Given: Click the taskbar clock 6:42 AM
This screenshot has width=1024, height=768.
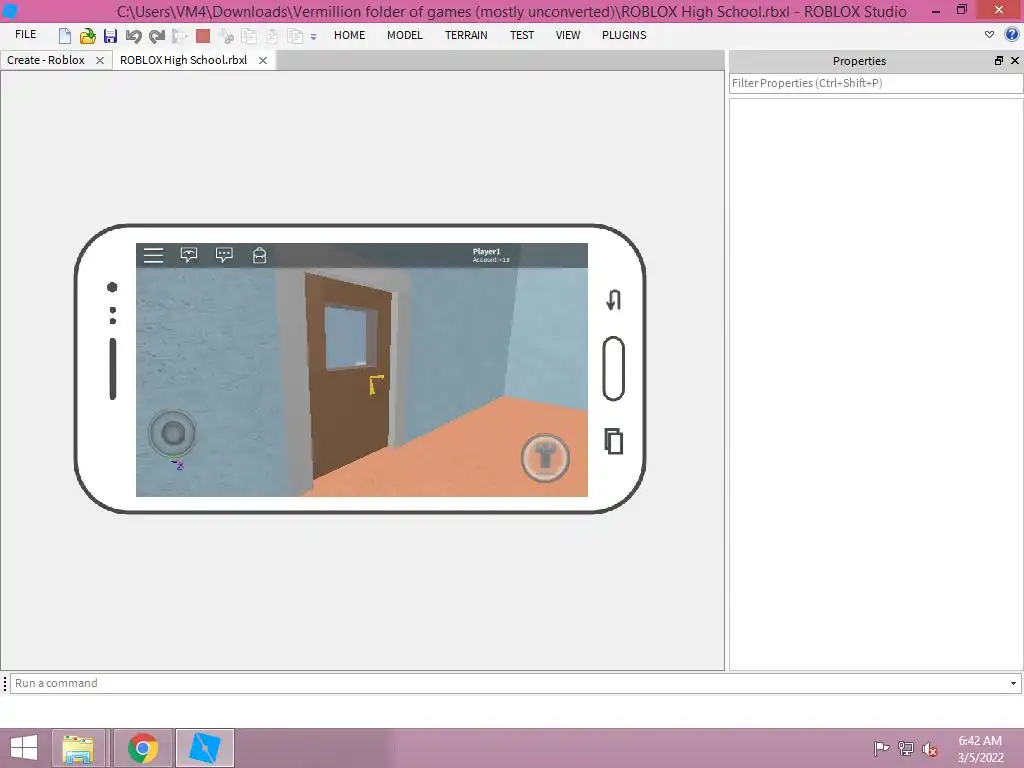Looking at the screenshot, I should (x=980, y=741).
